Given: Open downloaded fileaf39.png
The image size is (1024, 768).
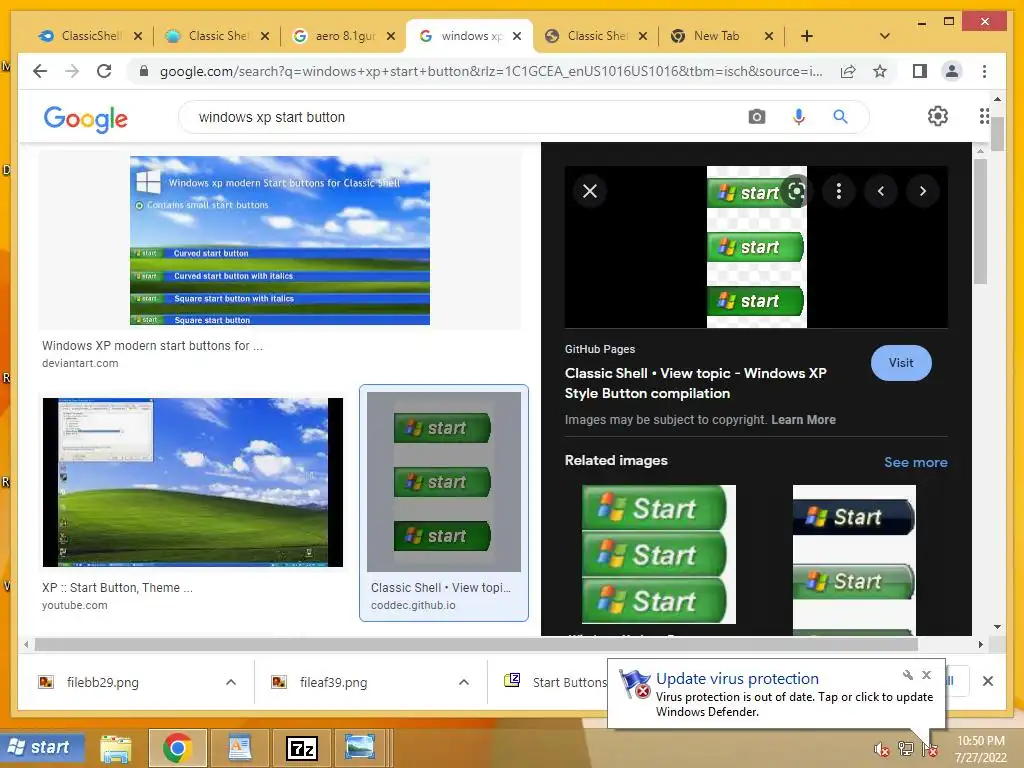Looking at the screenshot, I should tap(333, 682).
